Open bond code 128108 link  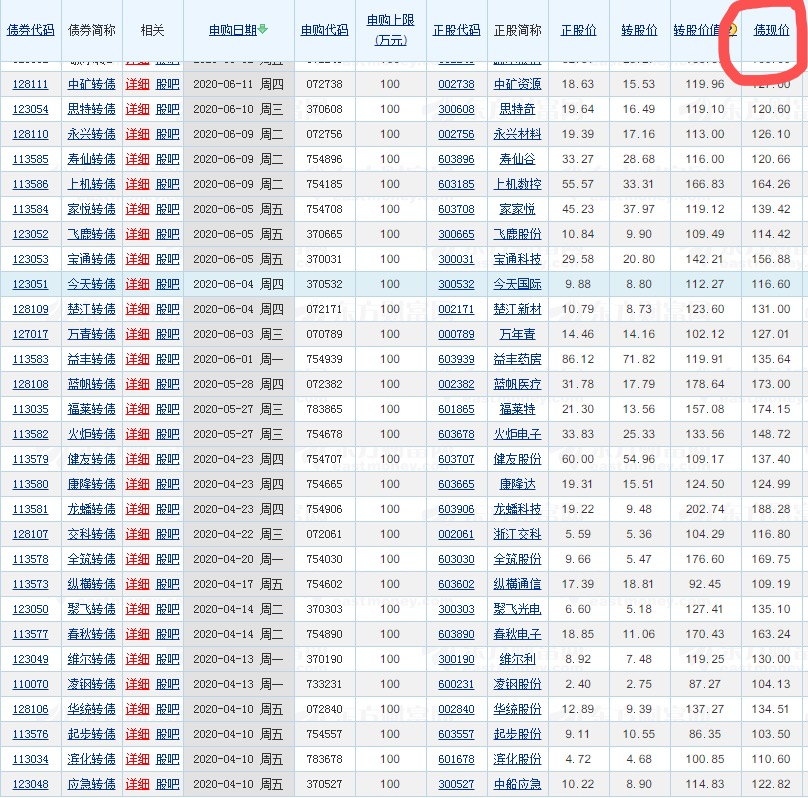(x=30, y=384)
